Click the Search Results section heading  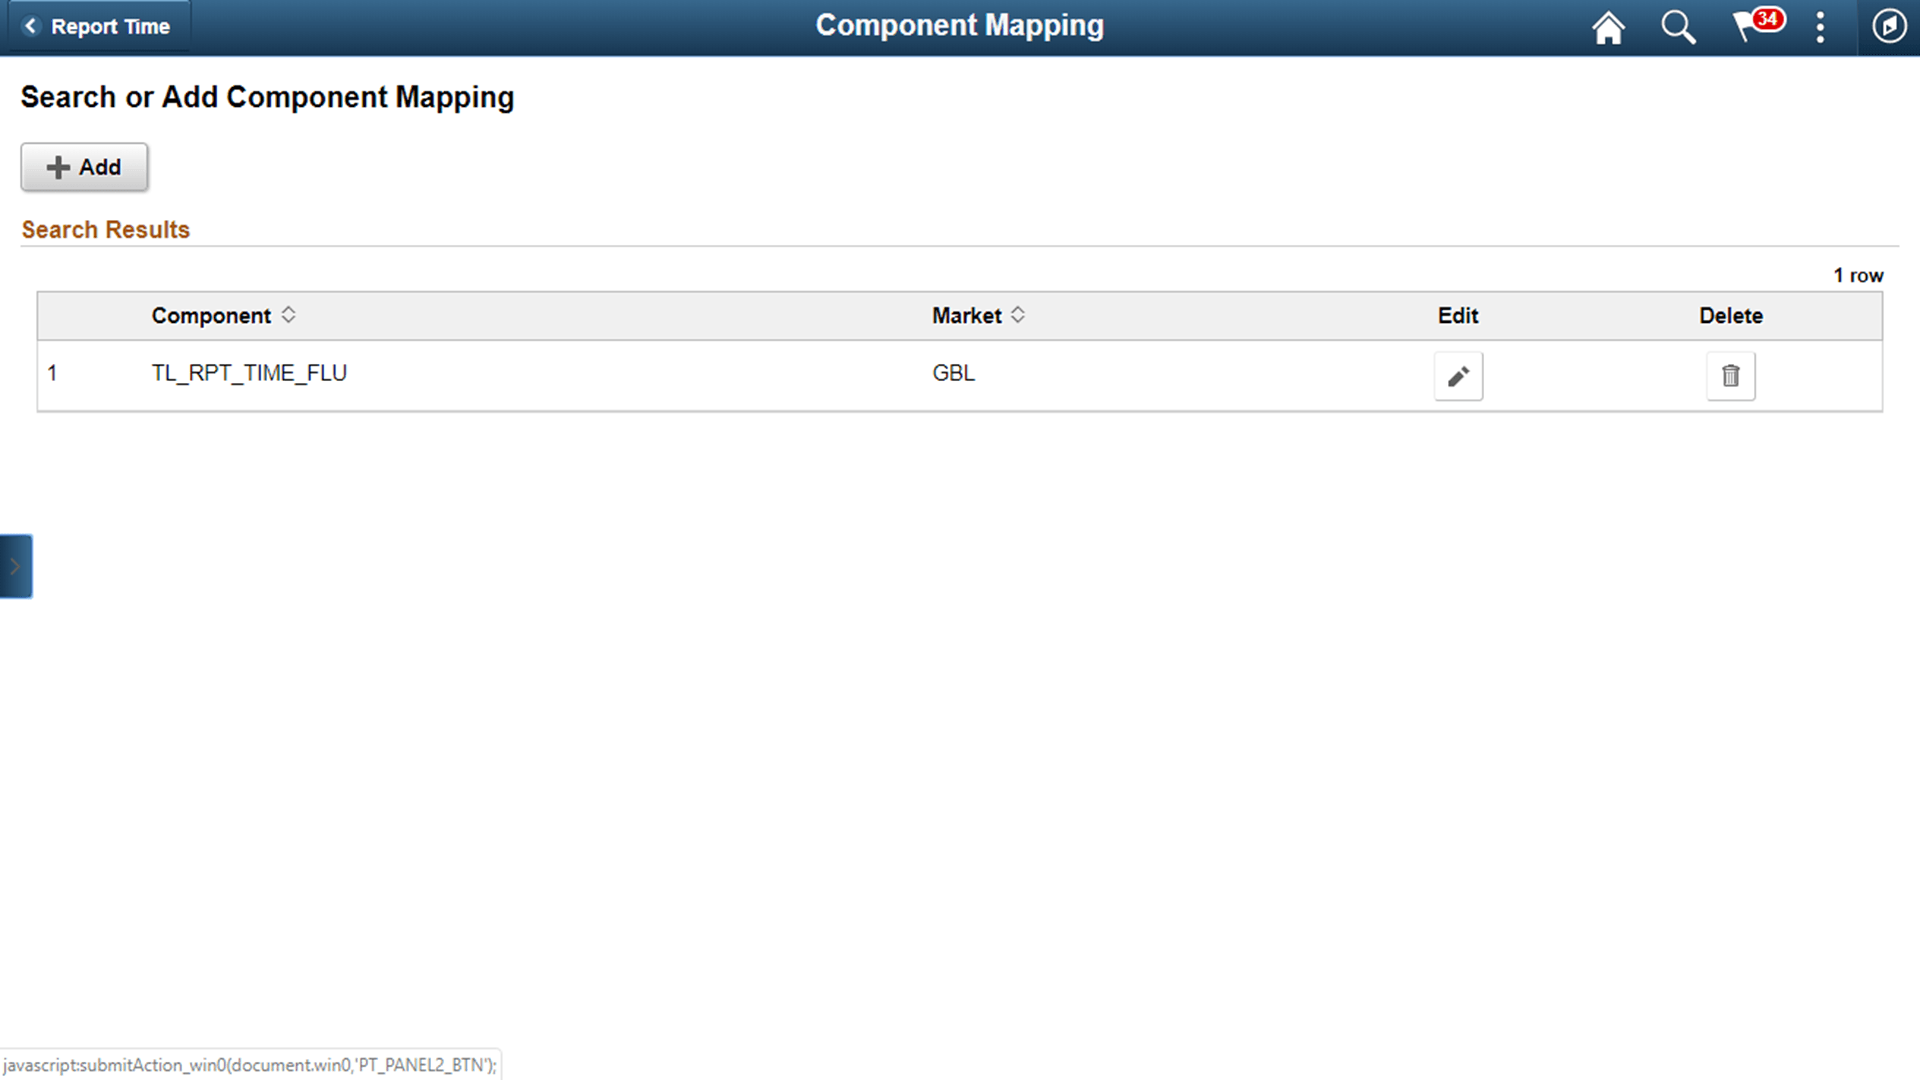[x=105, y=229]
